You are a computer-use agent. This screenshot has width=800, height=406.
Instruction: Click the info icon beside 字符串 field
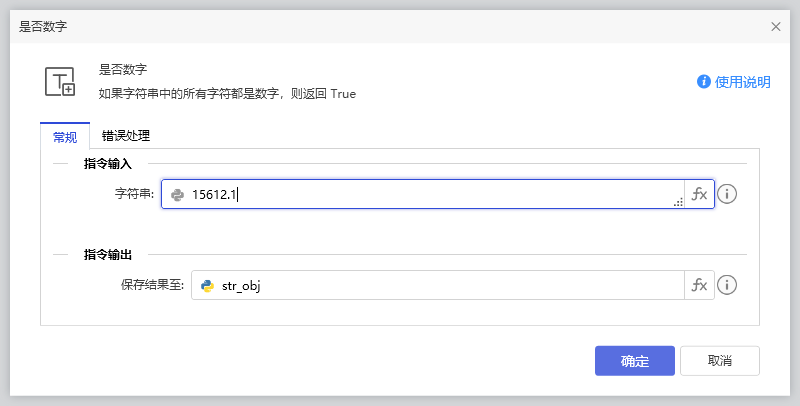(x=727, y=194)
